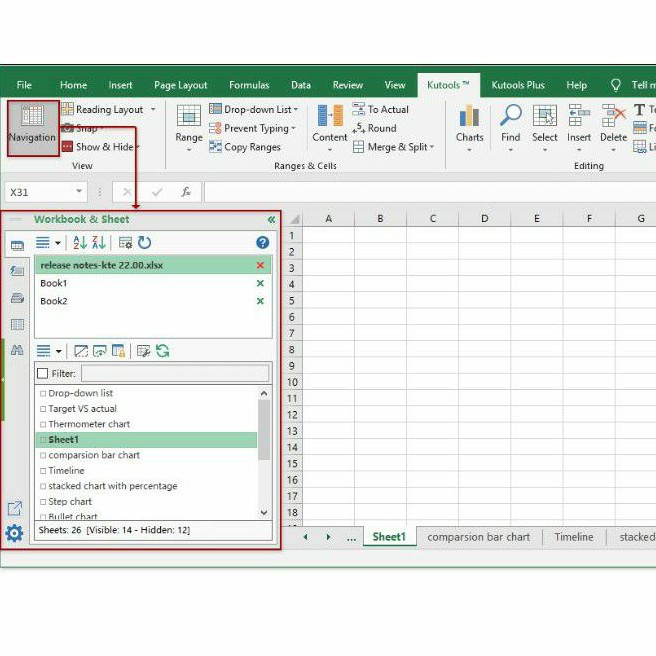Screen dimensions: 656x656
Task: Sort workbooks in ascending A-Z order
Action: point(80,242)
